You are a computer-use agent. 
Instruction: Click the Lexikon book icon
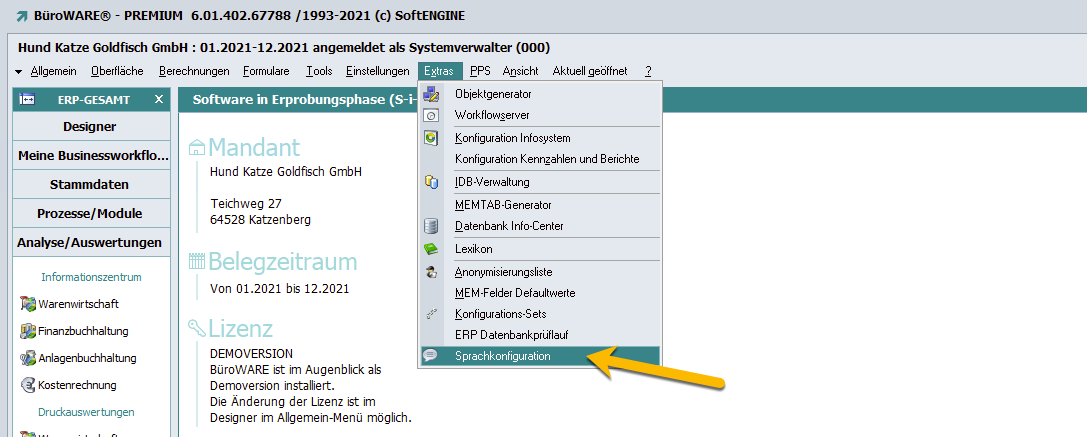431,249
